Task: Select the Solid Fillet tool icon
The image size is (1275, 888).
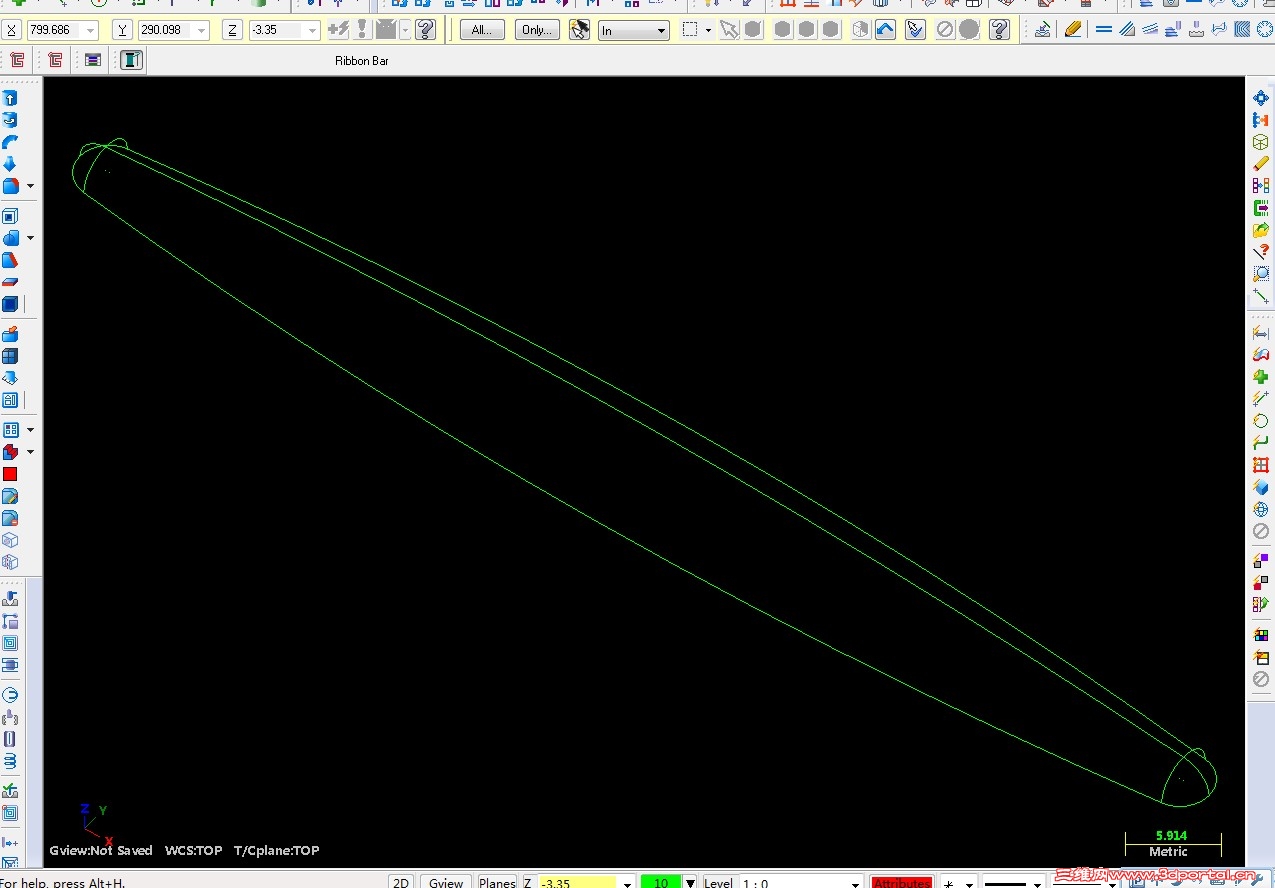Action: (x=10, y=238)
